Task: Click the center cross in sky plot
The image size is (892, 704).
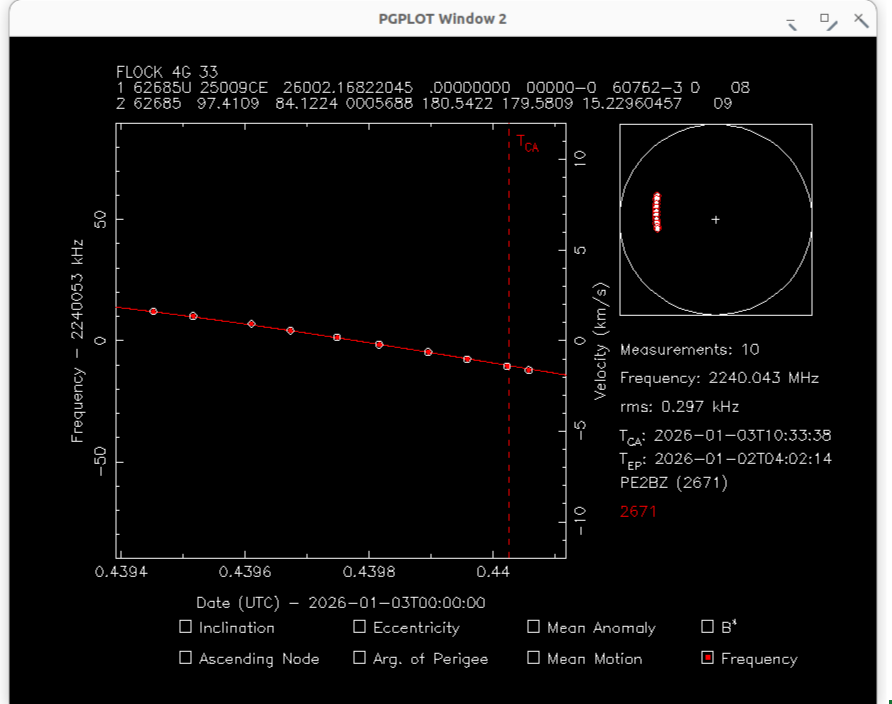Action: [x=715, y=220]
